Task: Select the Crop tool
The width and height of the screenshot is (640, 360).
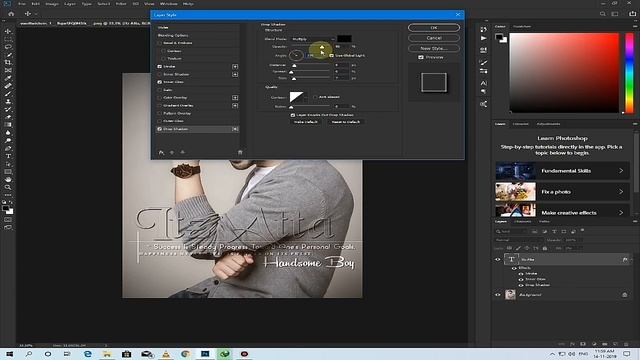Action: [x=8, y=62]
